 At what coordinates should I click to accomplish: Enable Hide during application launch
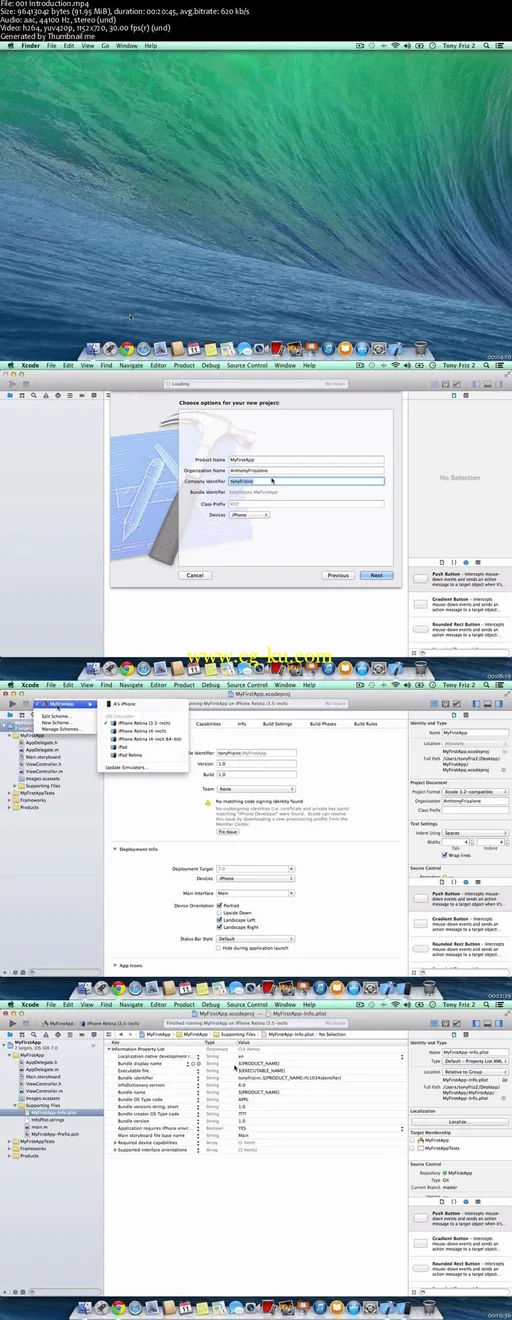(220, 947)
